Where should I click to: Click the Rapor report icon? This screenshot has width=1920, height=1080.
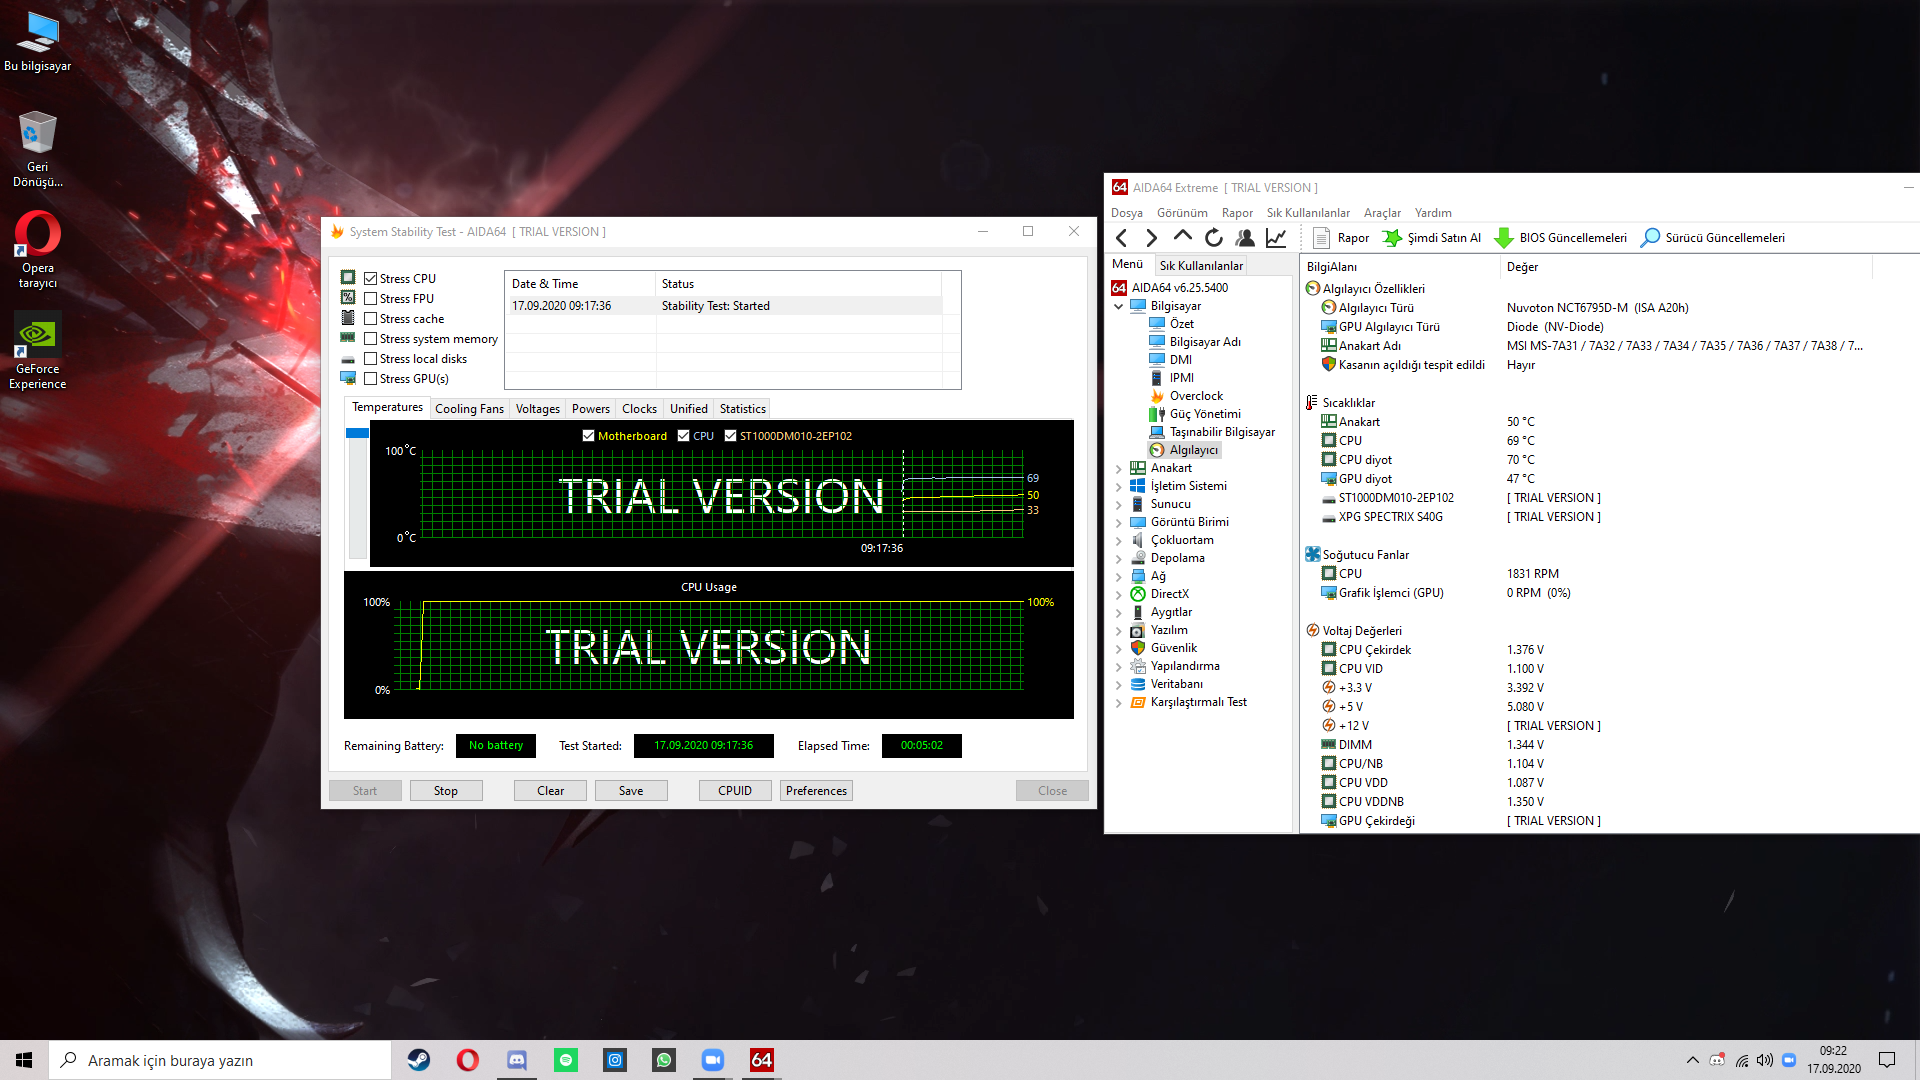[1321, 238]
